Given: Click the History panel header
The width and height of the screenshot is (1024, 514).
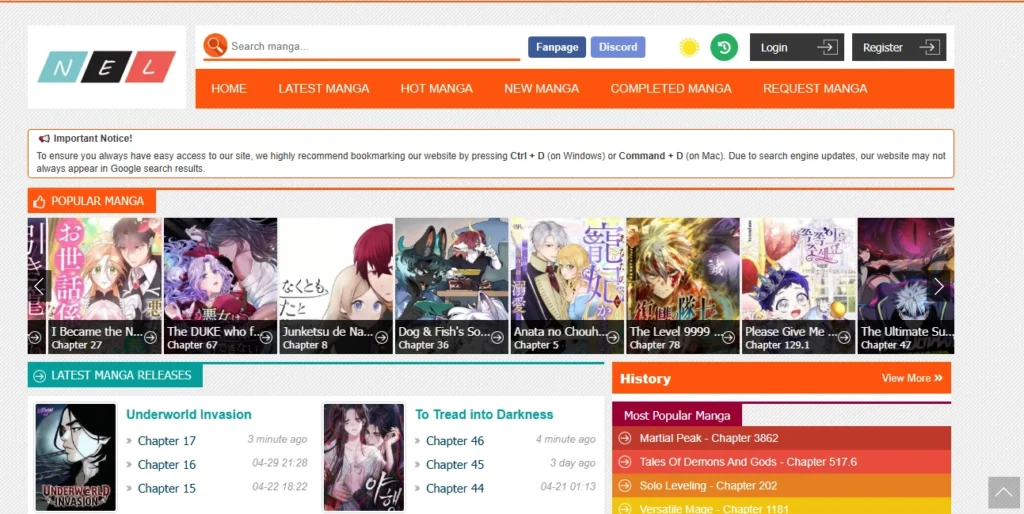Looking at the screenshot, I should point(781,378).
